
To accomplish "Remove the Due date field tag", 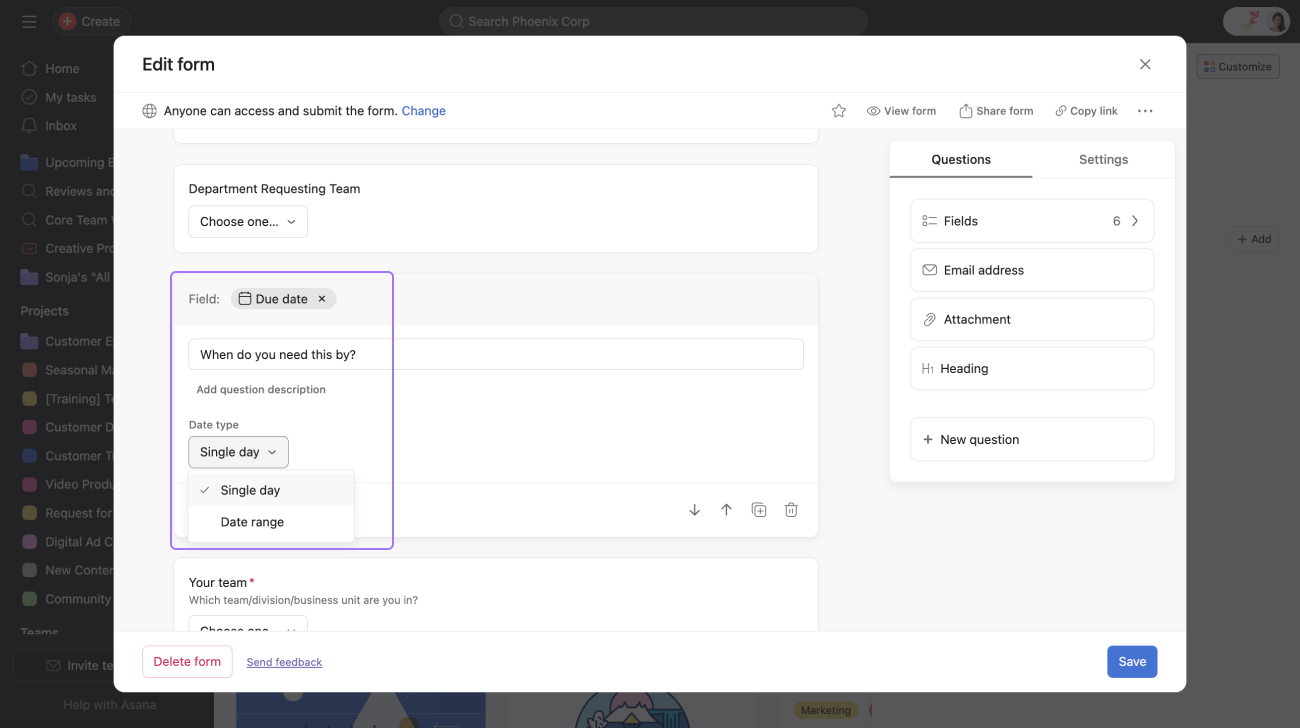I will pyautogui.click(x=322, y=299).
